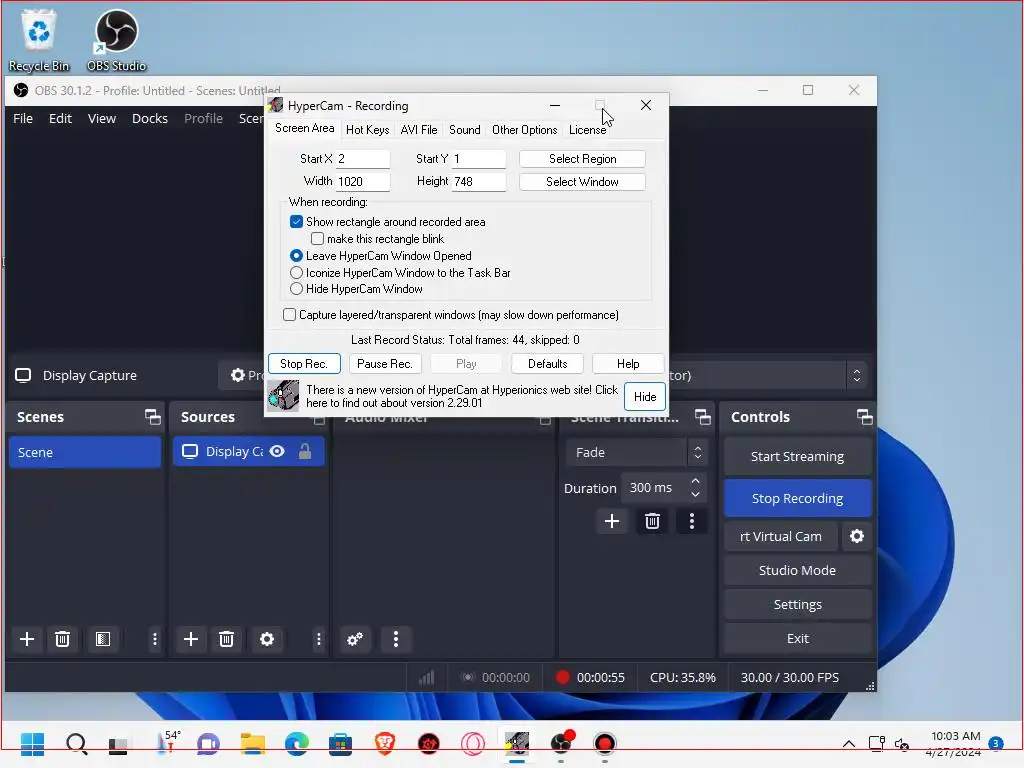Undock the Scenes panel
Viewport: 1024px width, 768px height.
pyautogui.click(x=153, y=417)
